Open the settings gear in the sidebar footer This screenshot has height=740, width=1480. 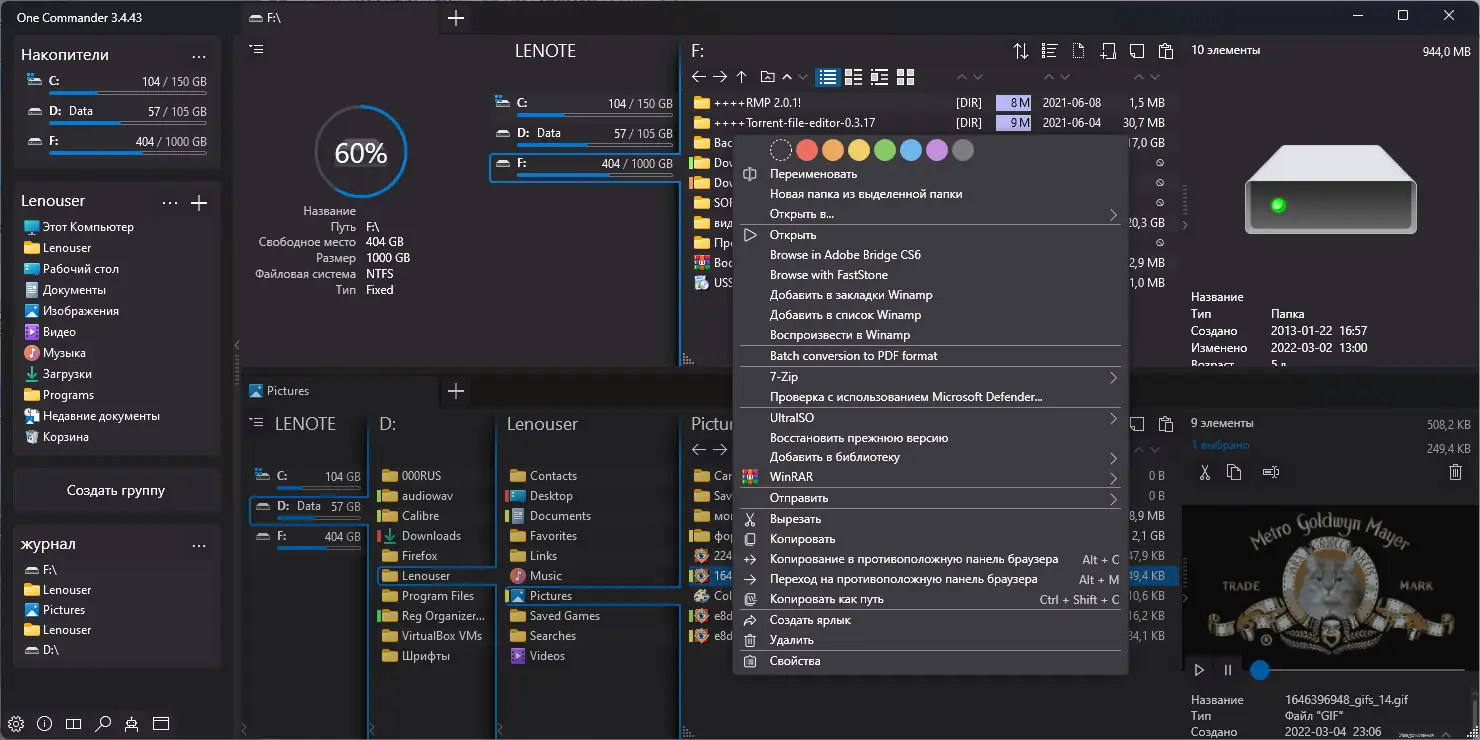pyautogui.click(x=16, y=723)
